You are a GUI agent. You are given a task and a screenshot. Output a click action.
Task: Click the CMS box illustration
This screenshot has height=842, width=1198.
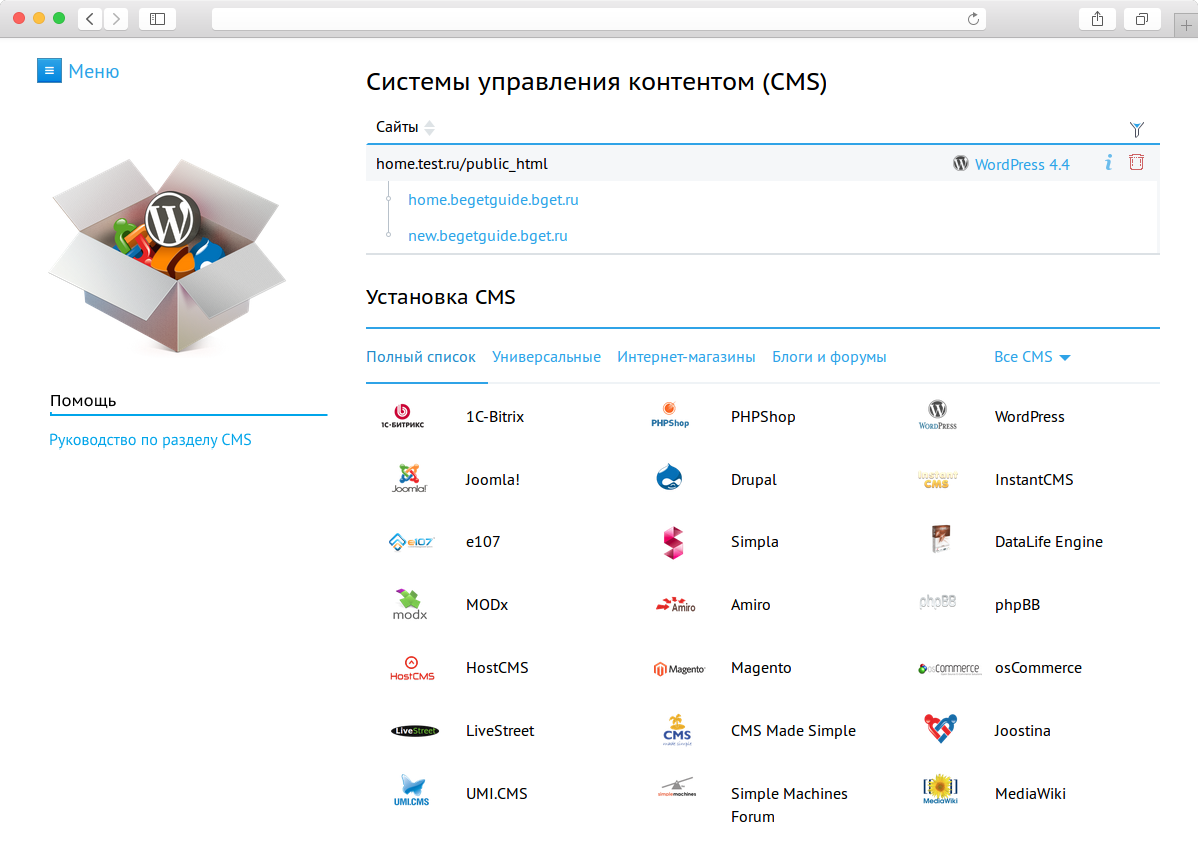pos(167,254)
